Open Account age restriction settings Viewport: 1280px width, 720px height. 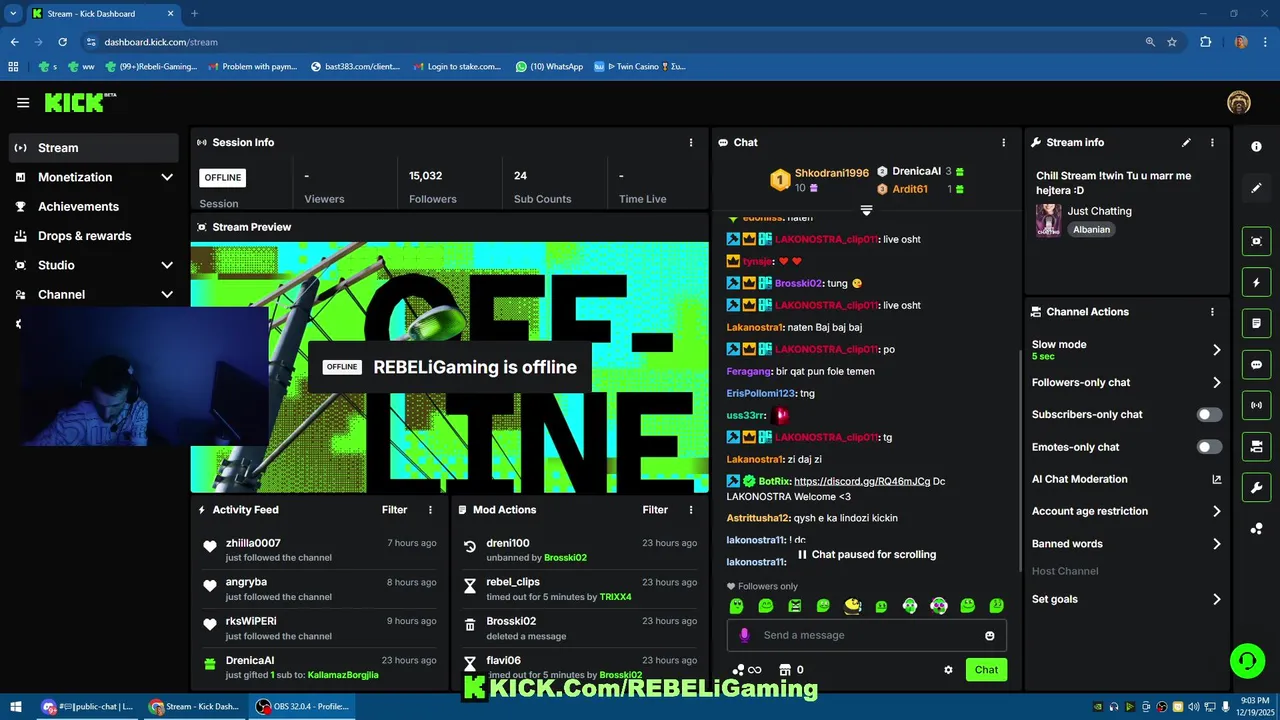coord(1126,511)
